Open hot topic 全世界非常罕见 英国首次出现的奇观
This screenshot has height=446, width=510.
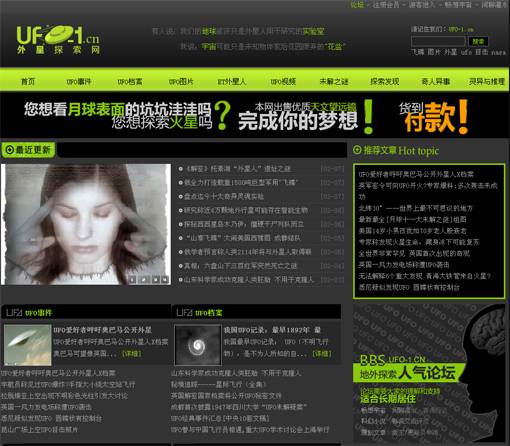point(414,253)
